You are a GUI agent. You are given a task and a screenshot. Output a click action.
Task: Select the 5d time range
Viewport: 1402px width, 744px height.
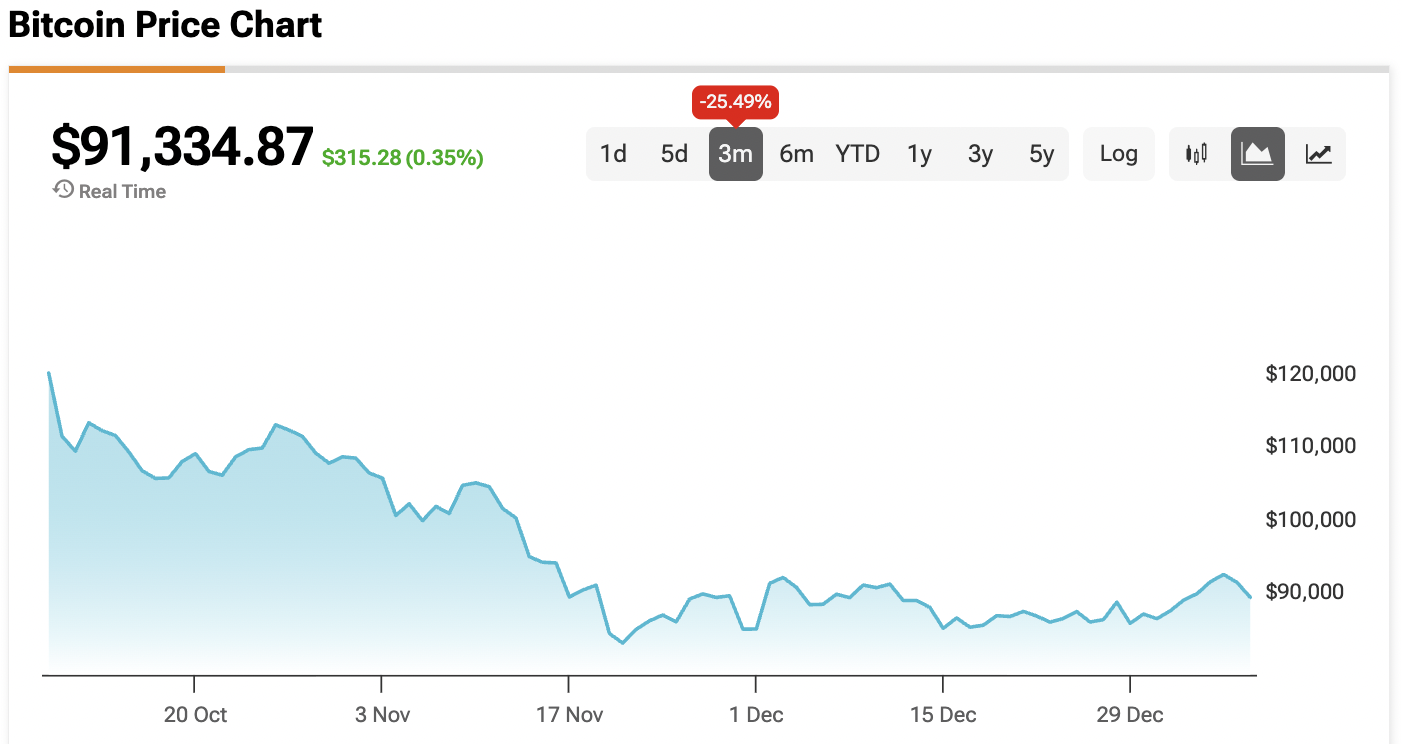tap(674, 154)
